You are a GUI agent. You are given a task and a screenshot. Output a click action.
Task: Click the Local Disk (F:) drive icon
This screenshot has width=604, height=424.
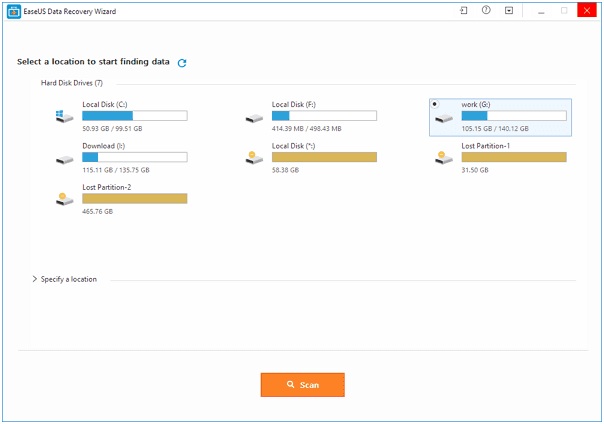tap(254, 117)
